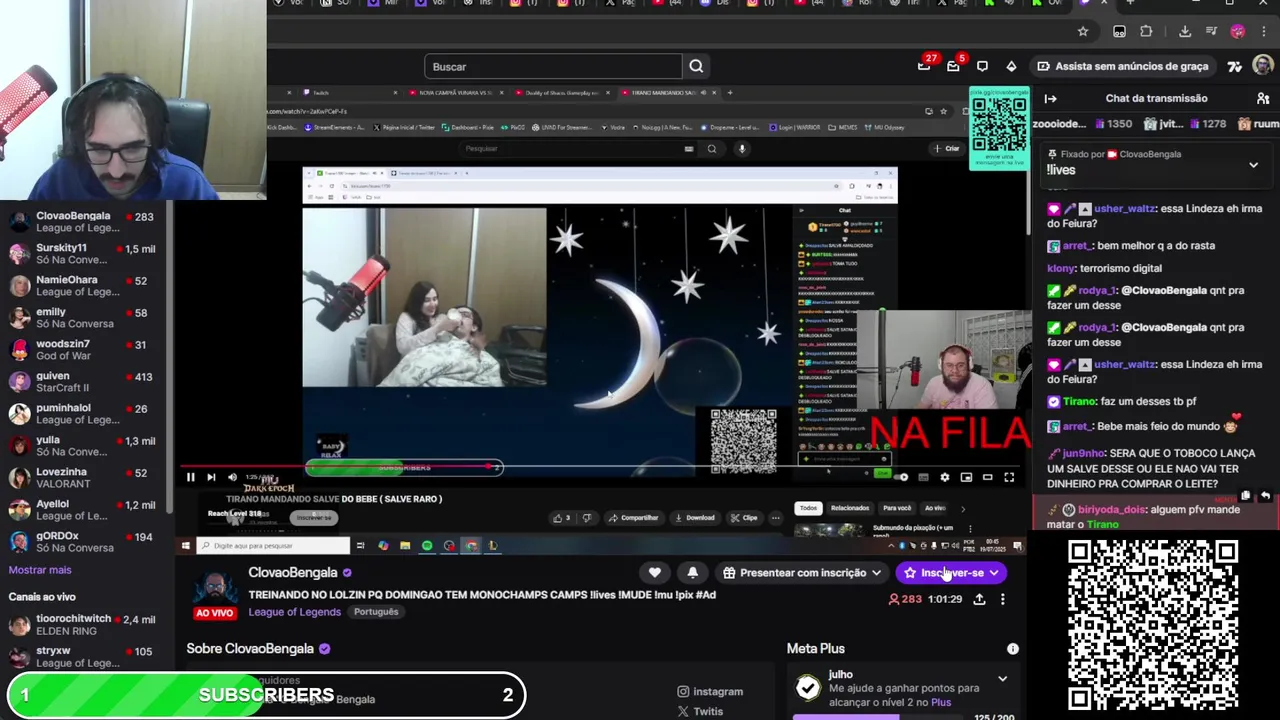Image resolution: width=1280 pixels, height=720 pixels.
Task: Click Assista sem anúncios de graça button
Action: [1122, 66]
